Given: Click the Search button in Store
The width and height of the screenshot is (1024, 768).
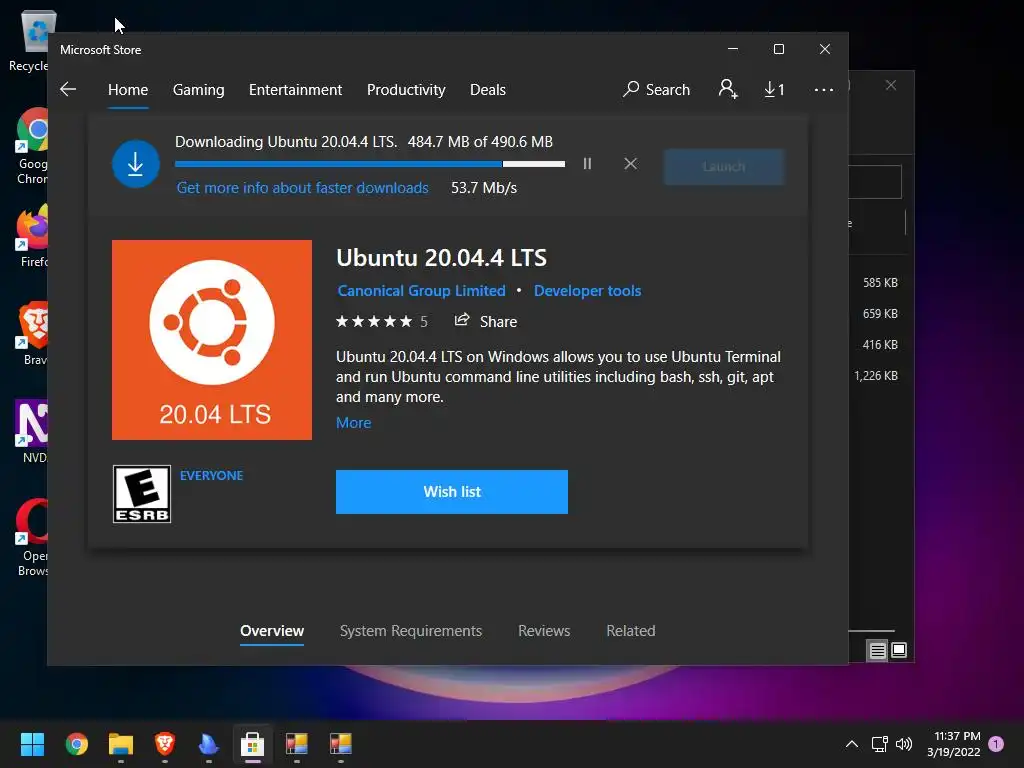Looking at the screenshot, I should pos(656,89).
